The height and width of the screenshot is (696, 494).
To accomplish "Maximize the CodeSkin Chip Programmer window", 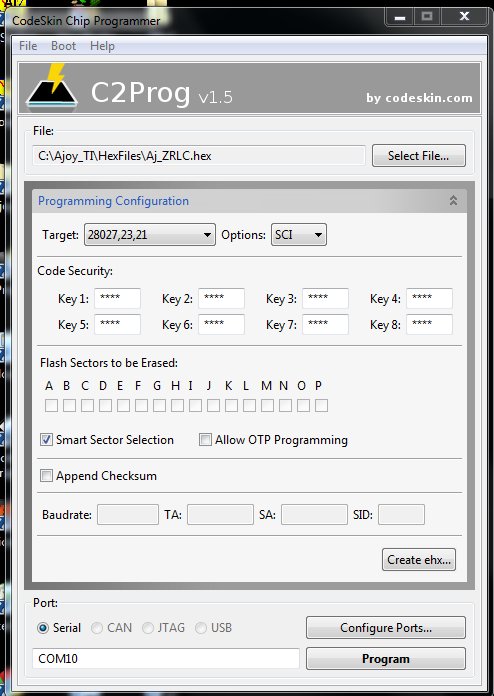I will (x=427, y=17).
